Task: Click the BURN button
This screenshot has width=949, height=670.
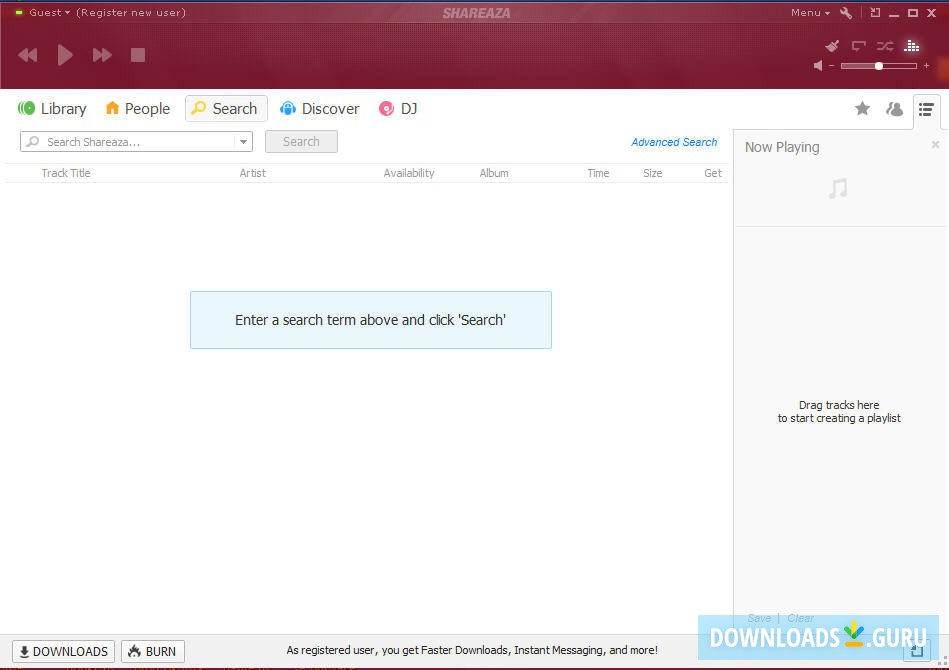Action: pos(153,651)
